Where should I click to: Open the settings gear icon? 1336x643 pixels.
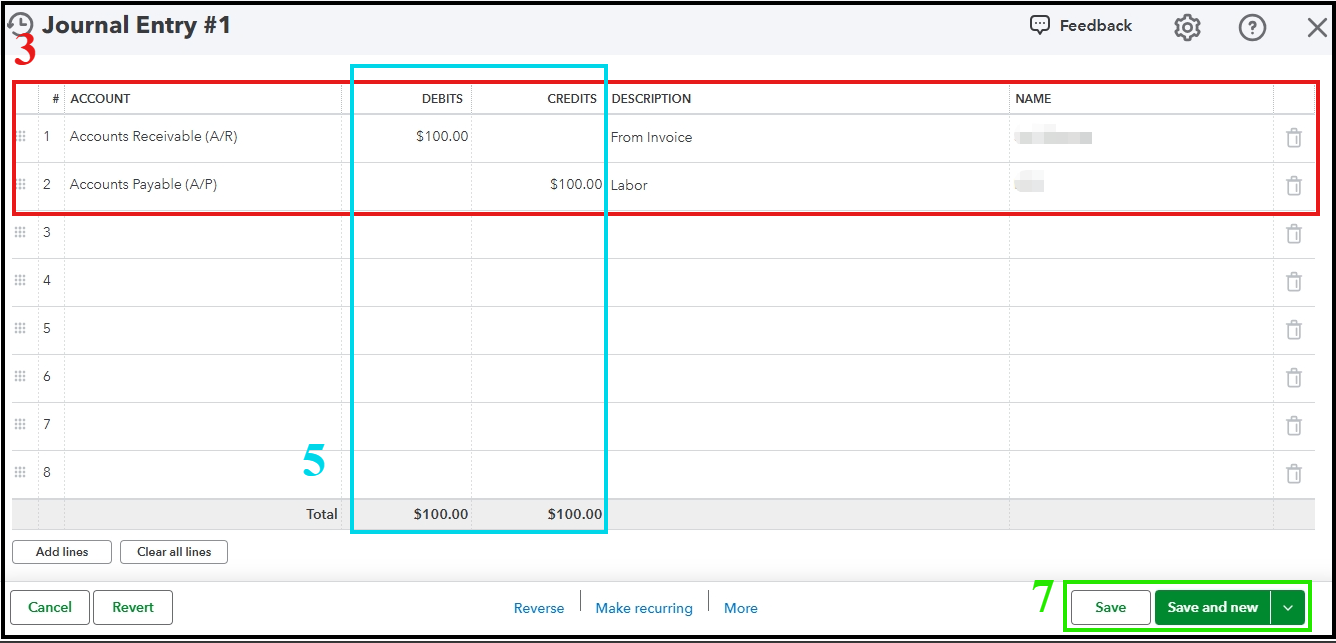coord(1187,27)
